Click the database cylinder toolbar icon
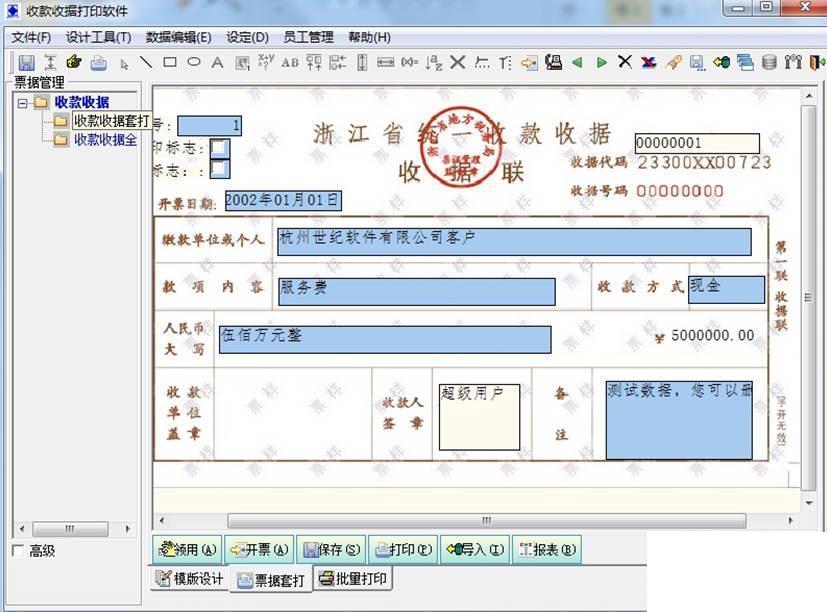827x612 pixels. coord(769,62)
